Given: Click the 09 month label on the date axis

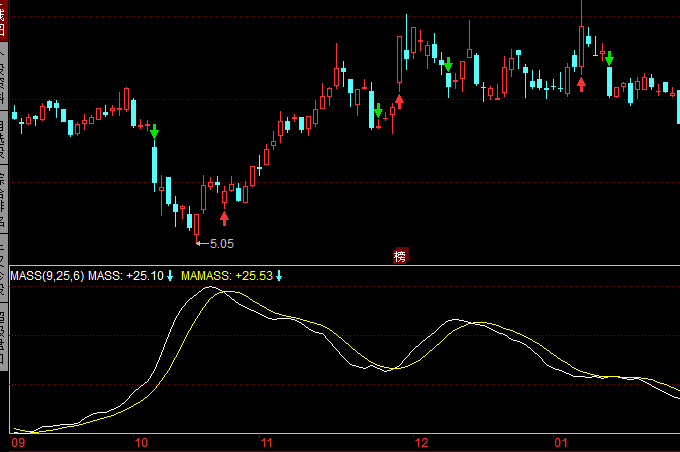Looking at the screenshot, I should coord(18,443).
